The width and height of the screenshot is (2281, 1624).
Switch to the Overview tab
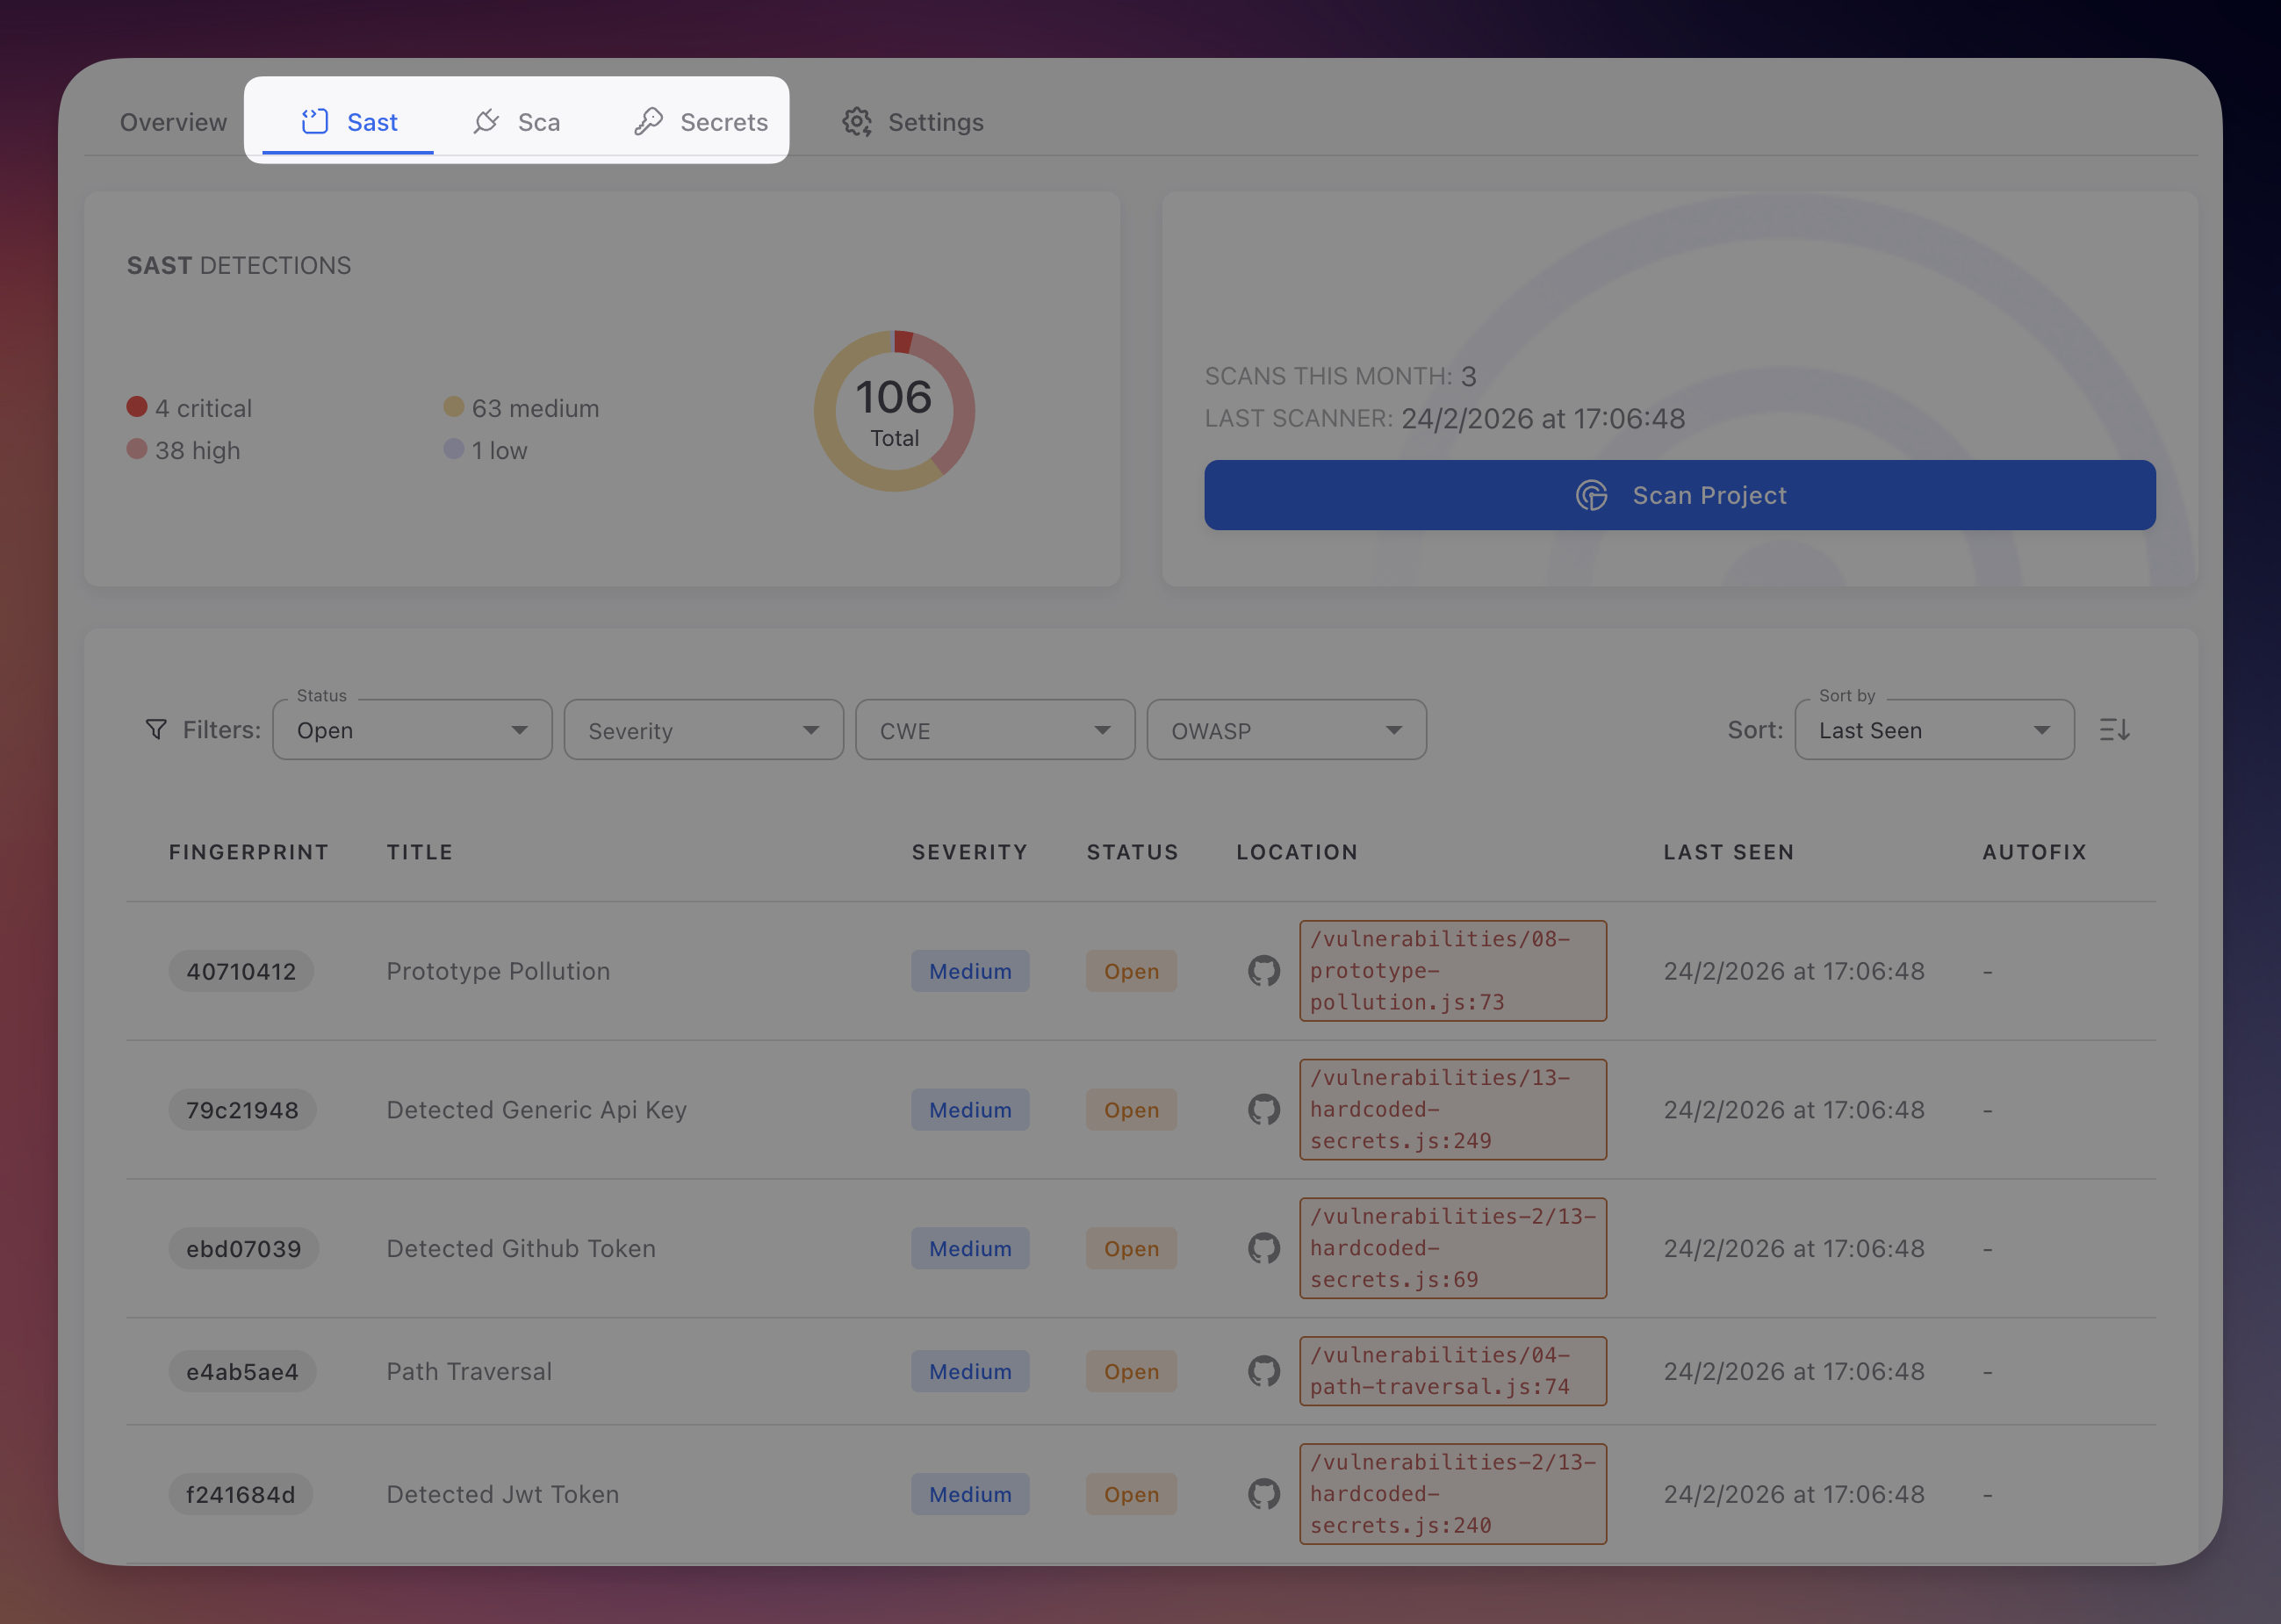coord(173,122)
